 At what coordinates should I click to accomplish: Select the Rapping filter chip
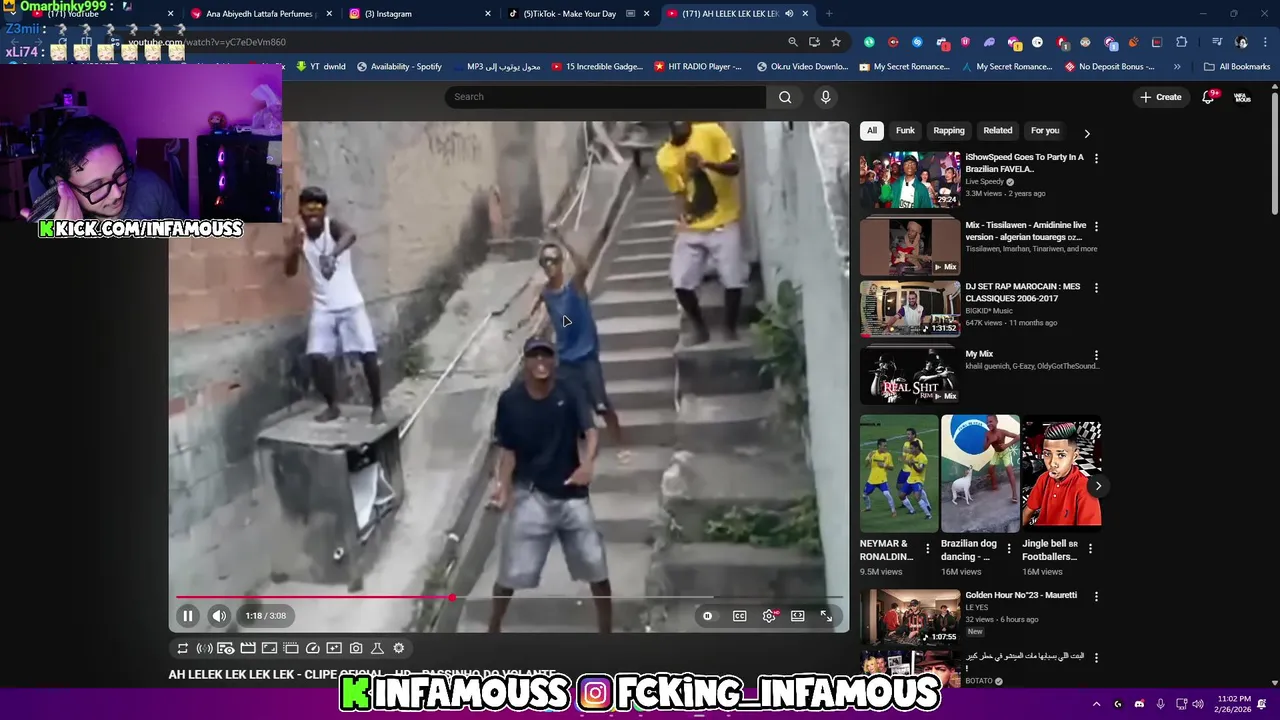(949, 131)
